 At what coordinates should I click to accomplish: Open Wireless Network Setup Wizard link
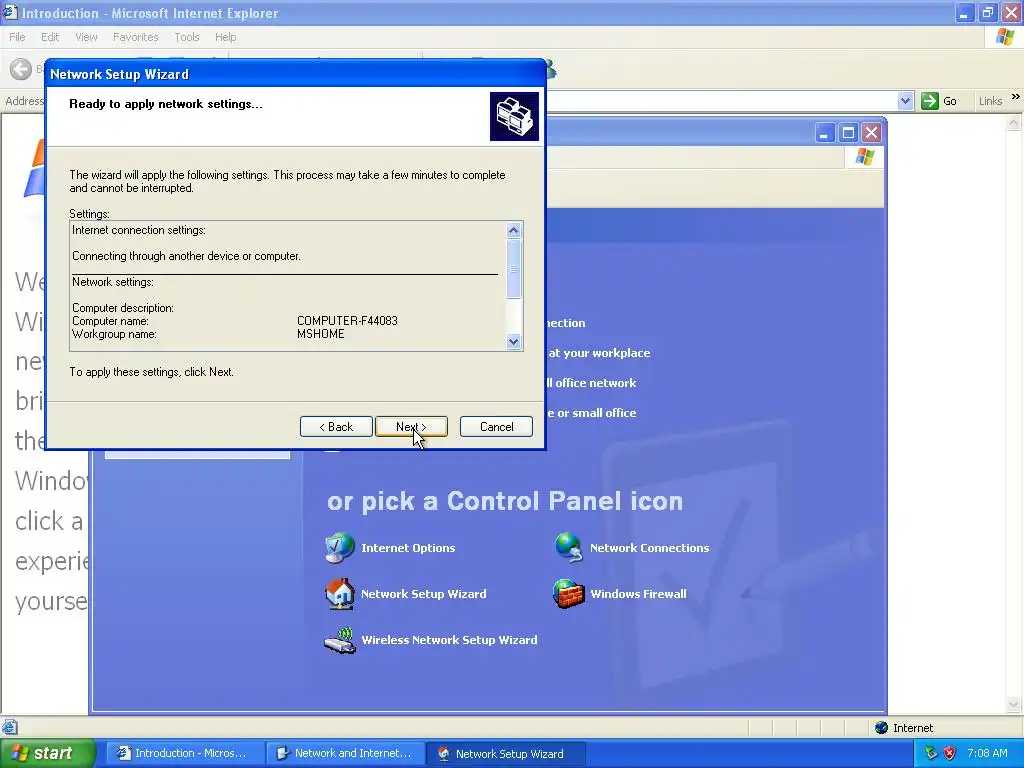pos(449,640)
